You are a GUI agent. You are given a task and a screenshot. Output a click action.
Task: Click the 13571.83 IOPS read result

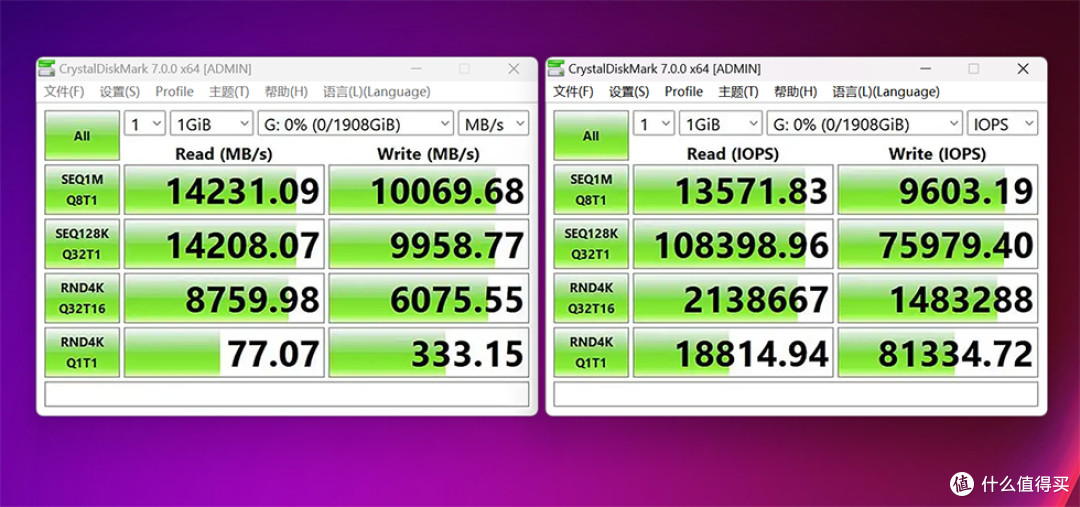(x=733, y=189)
